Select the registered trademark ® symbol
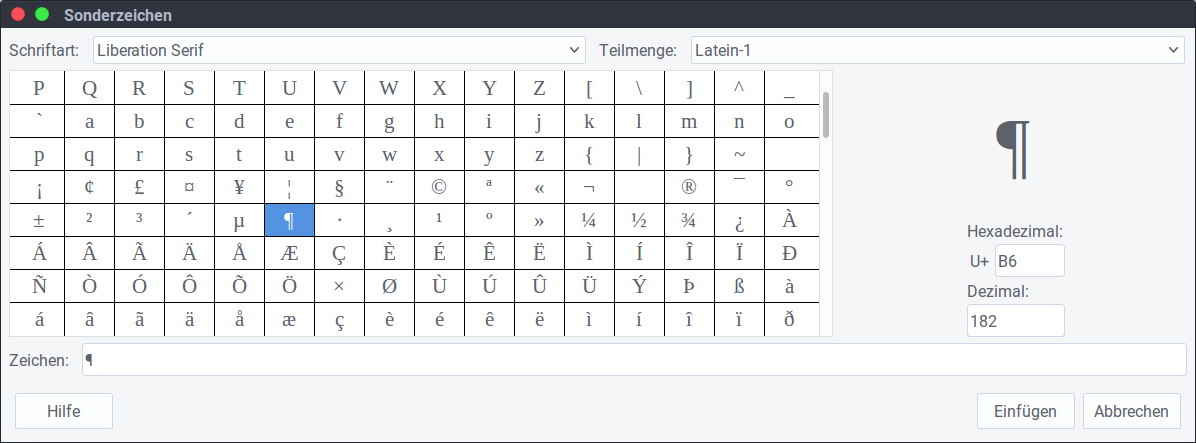Screen dimensions: 1196x443 coord(689,187)
